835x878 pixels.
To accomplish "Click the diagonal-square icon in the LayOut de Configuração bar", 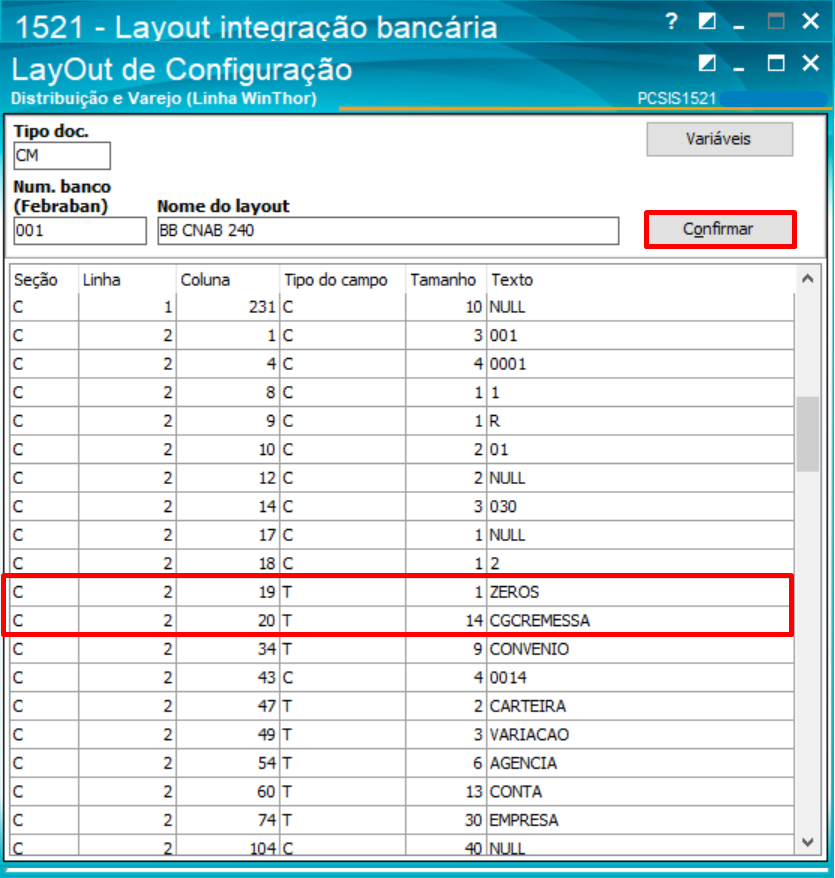I will point(707,63).
